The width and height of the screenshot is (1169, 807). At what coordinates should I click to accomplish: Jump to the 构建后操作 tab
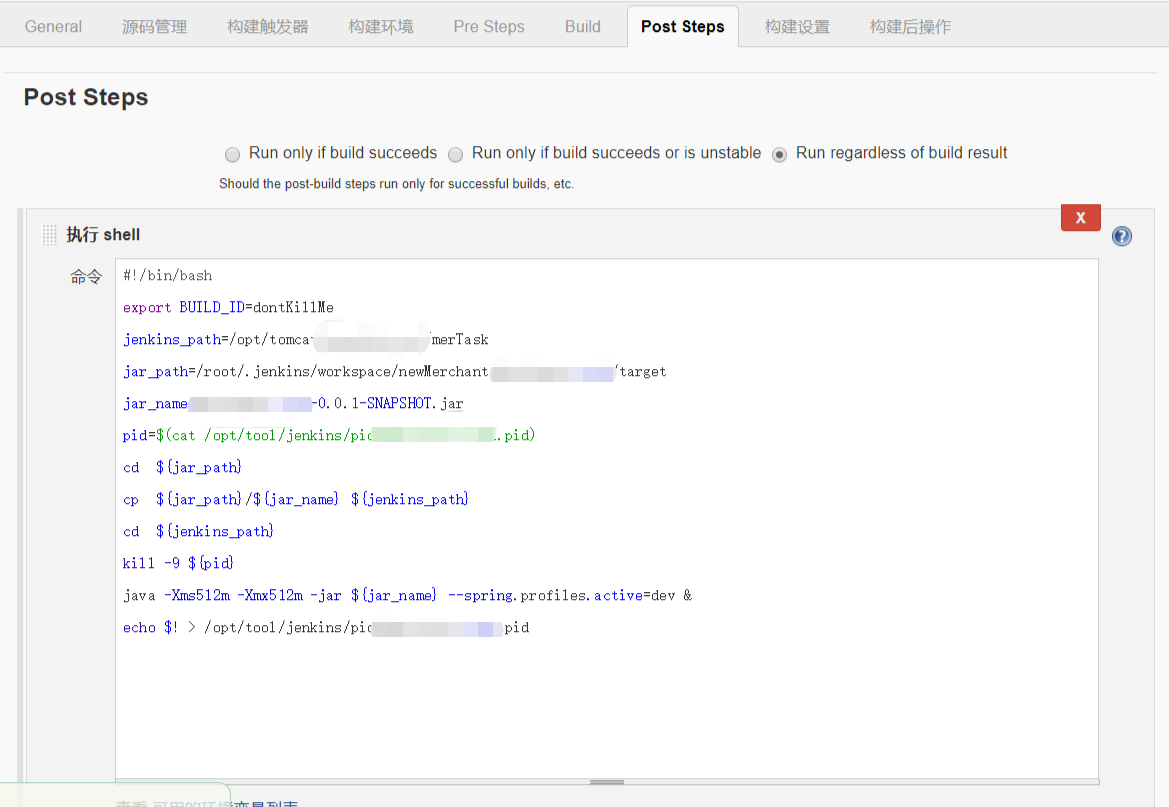coord(910,27)
